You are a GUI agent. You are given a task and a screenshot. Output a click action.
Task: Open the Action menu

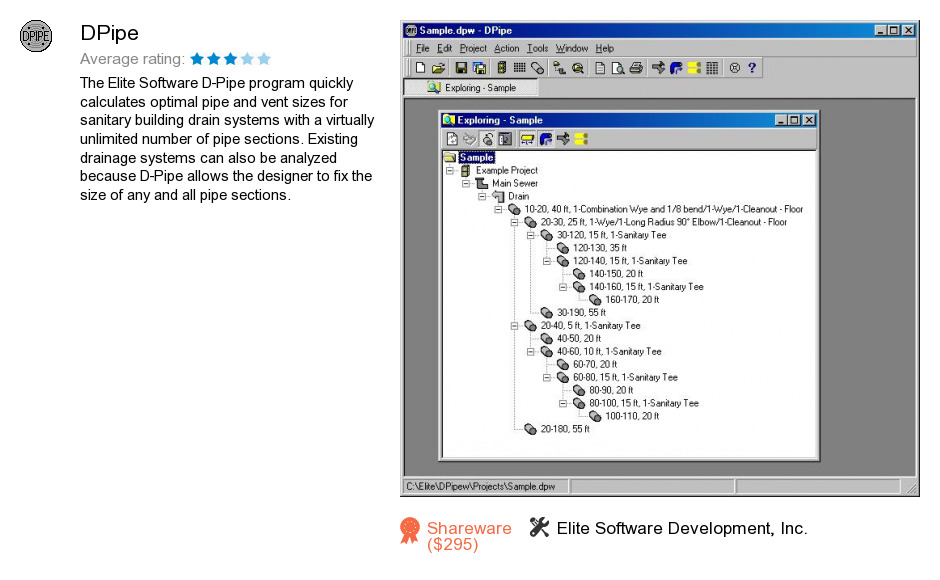point(507,49)
